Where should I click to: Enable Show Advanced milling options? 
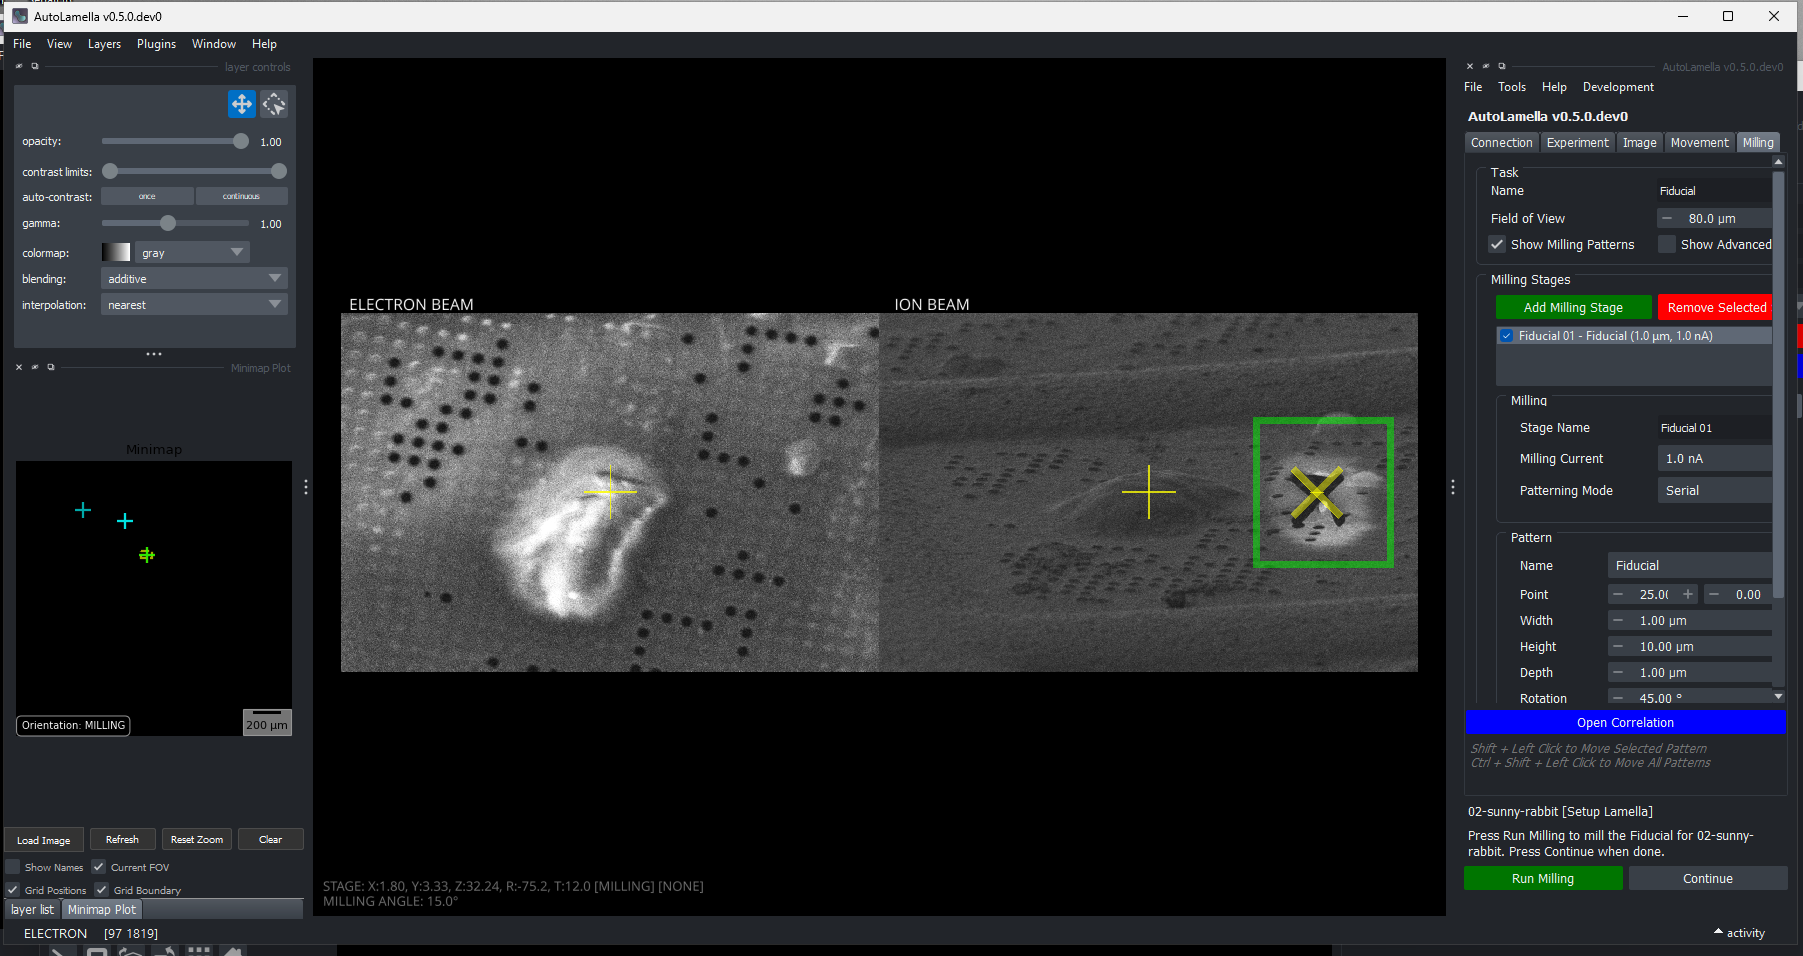pos(1666,244)
